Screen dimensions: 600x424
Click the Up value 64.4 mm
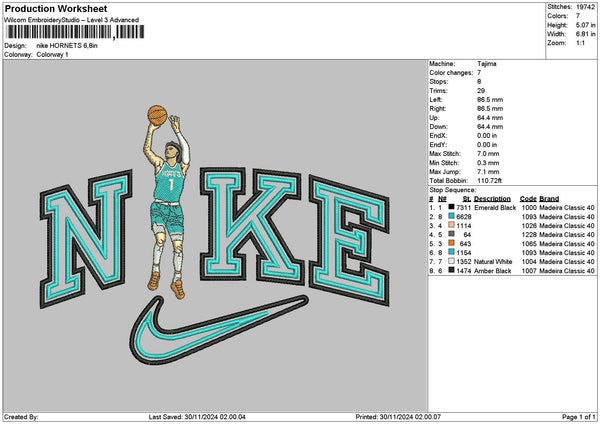coord(490,118)
